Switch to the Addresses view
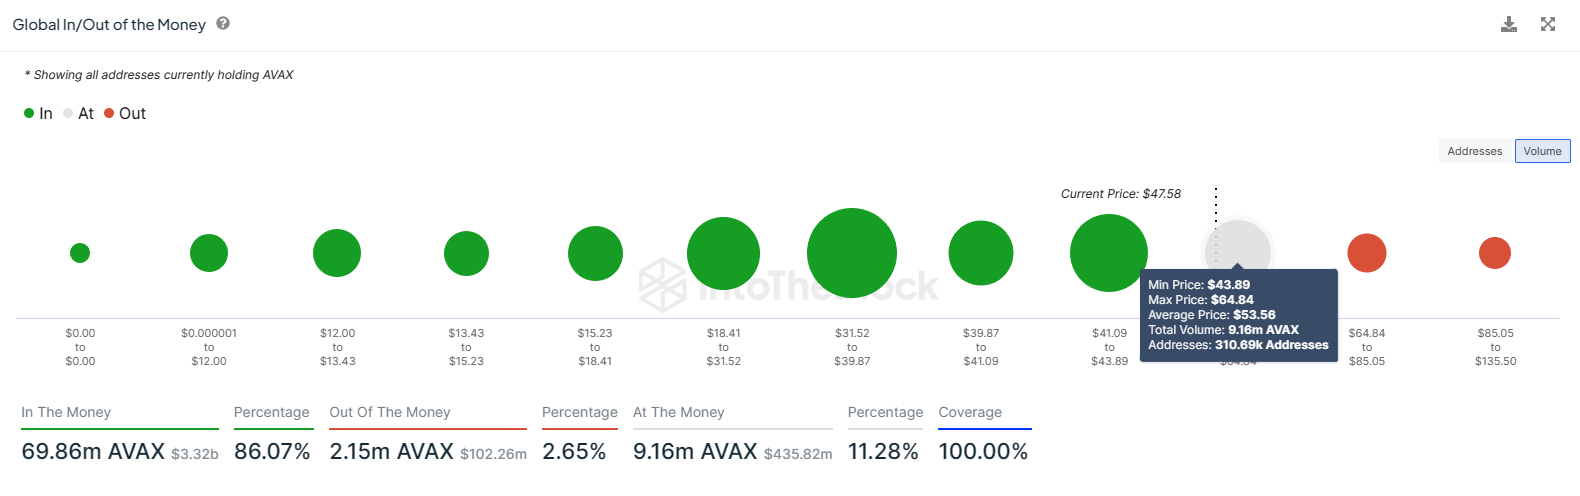The width and height of the screenshot is (1580, 496). point(1475,151)
